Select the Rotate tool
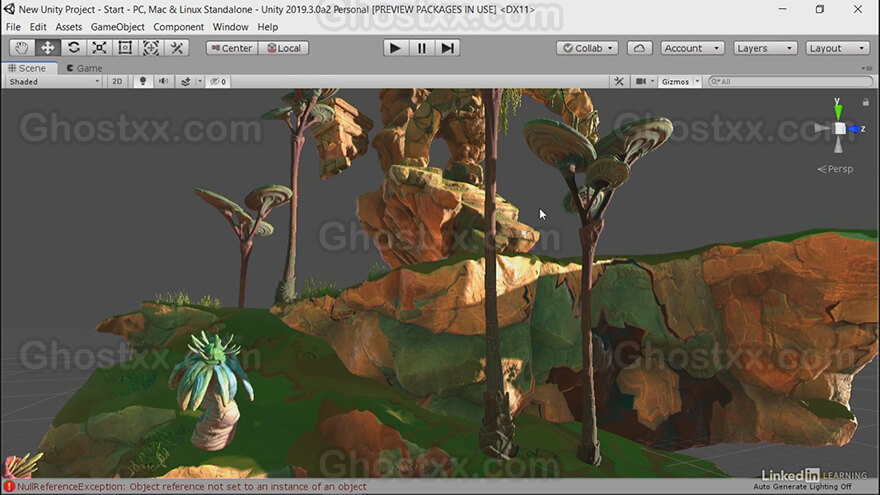880x495 pixels. tap(74, 48)
